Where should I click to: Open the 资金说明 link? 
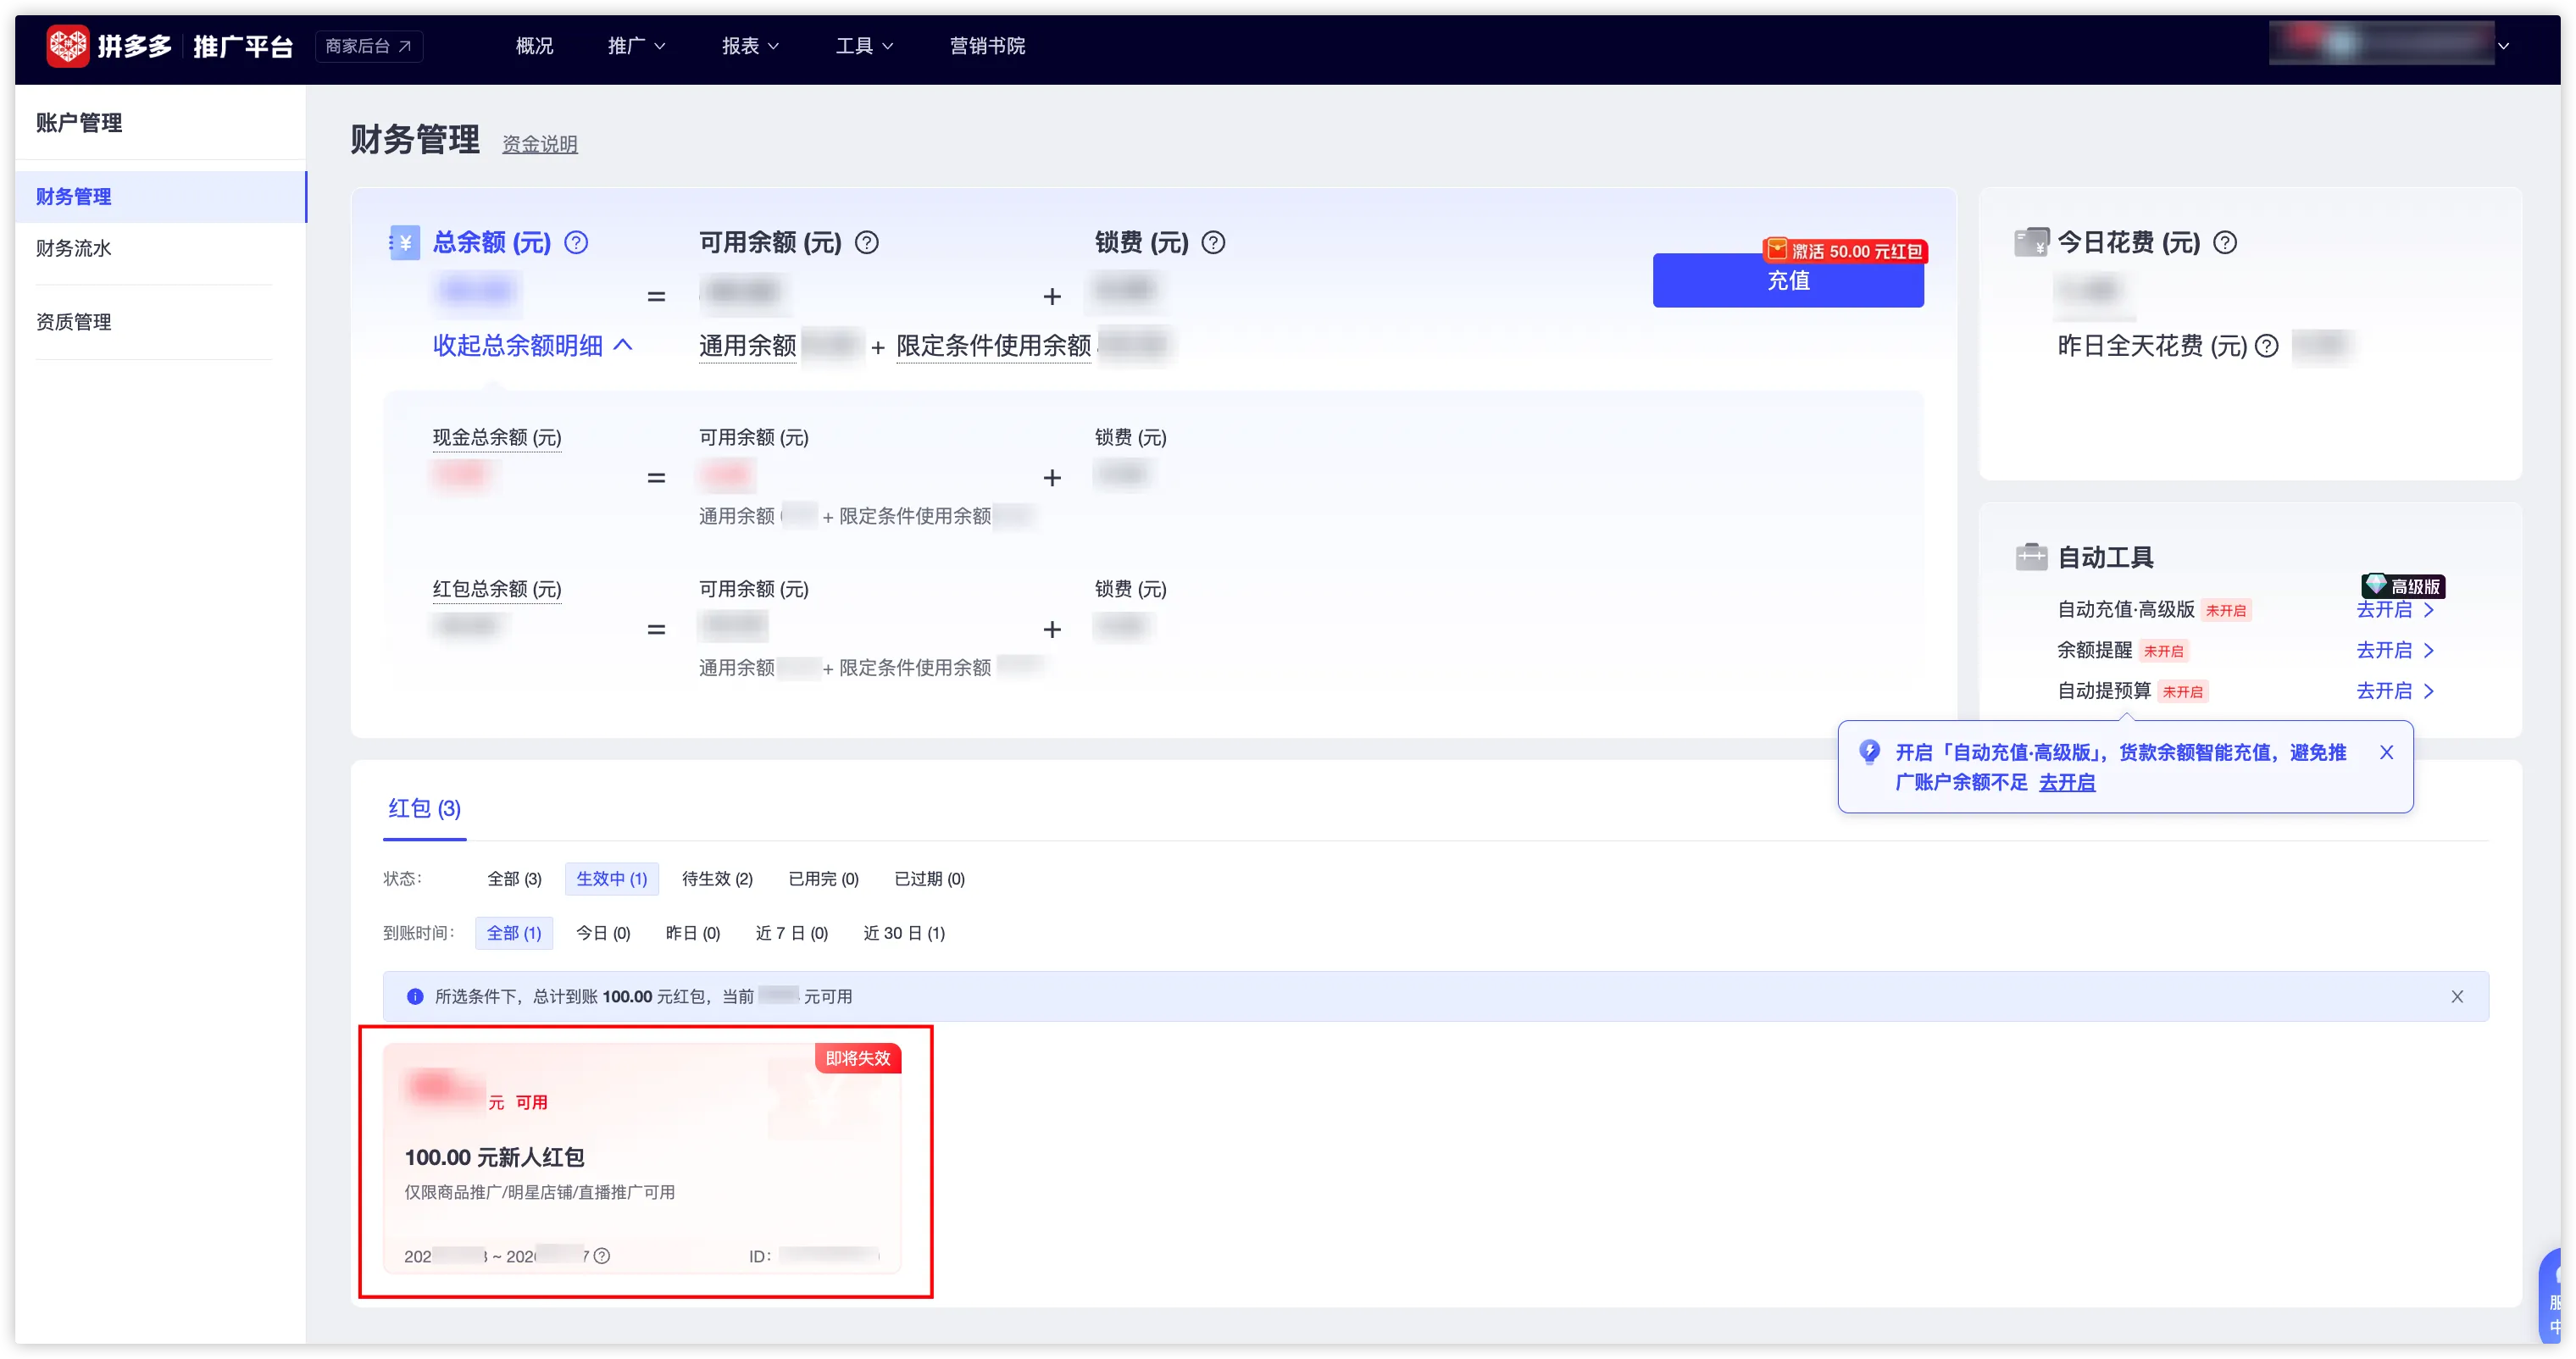[540, 144]
